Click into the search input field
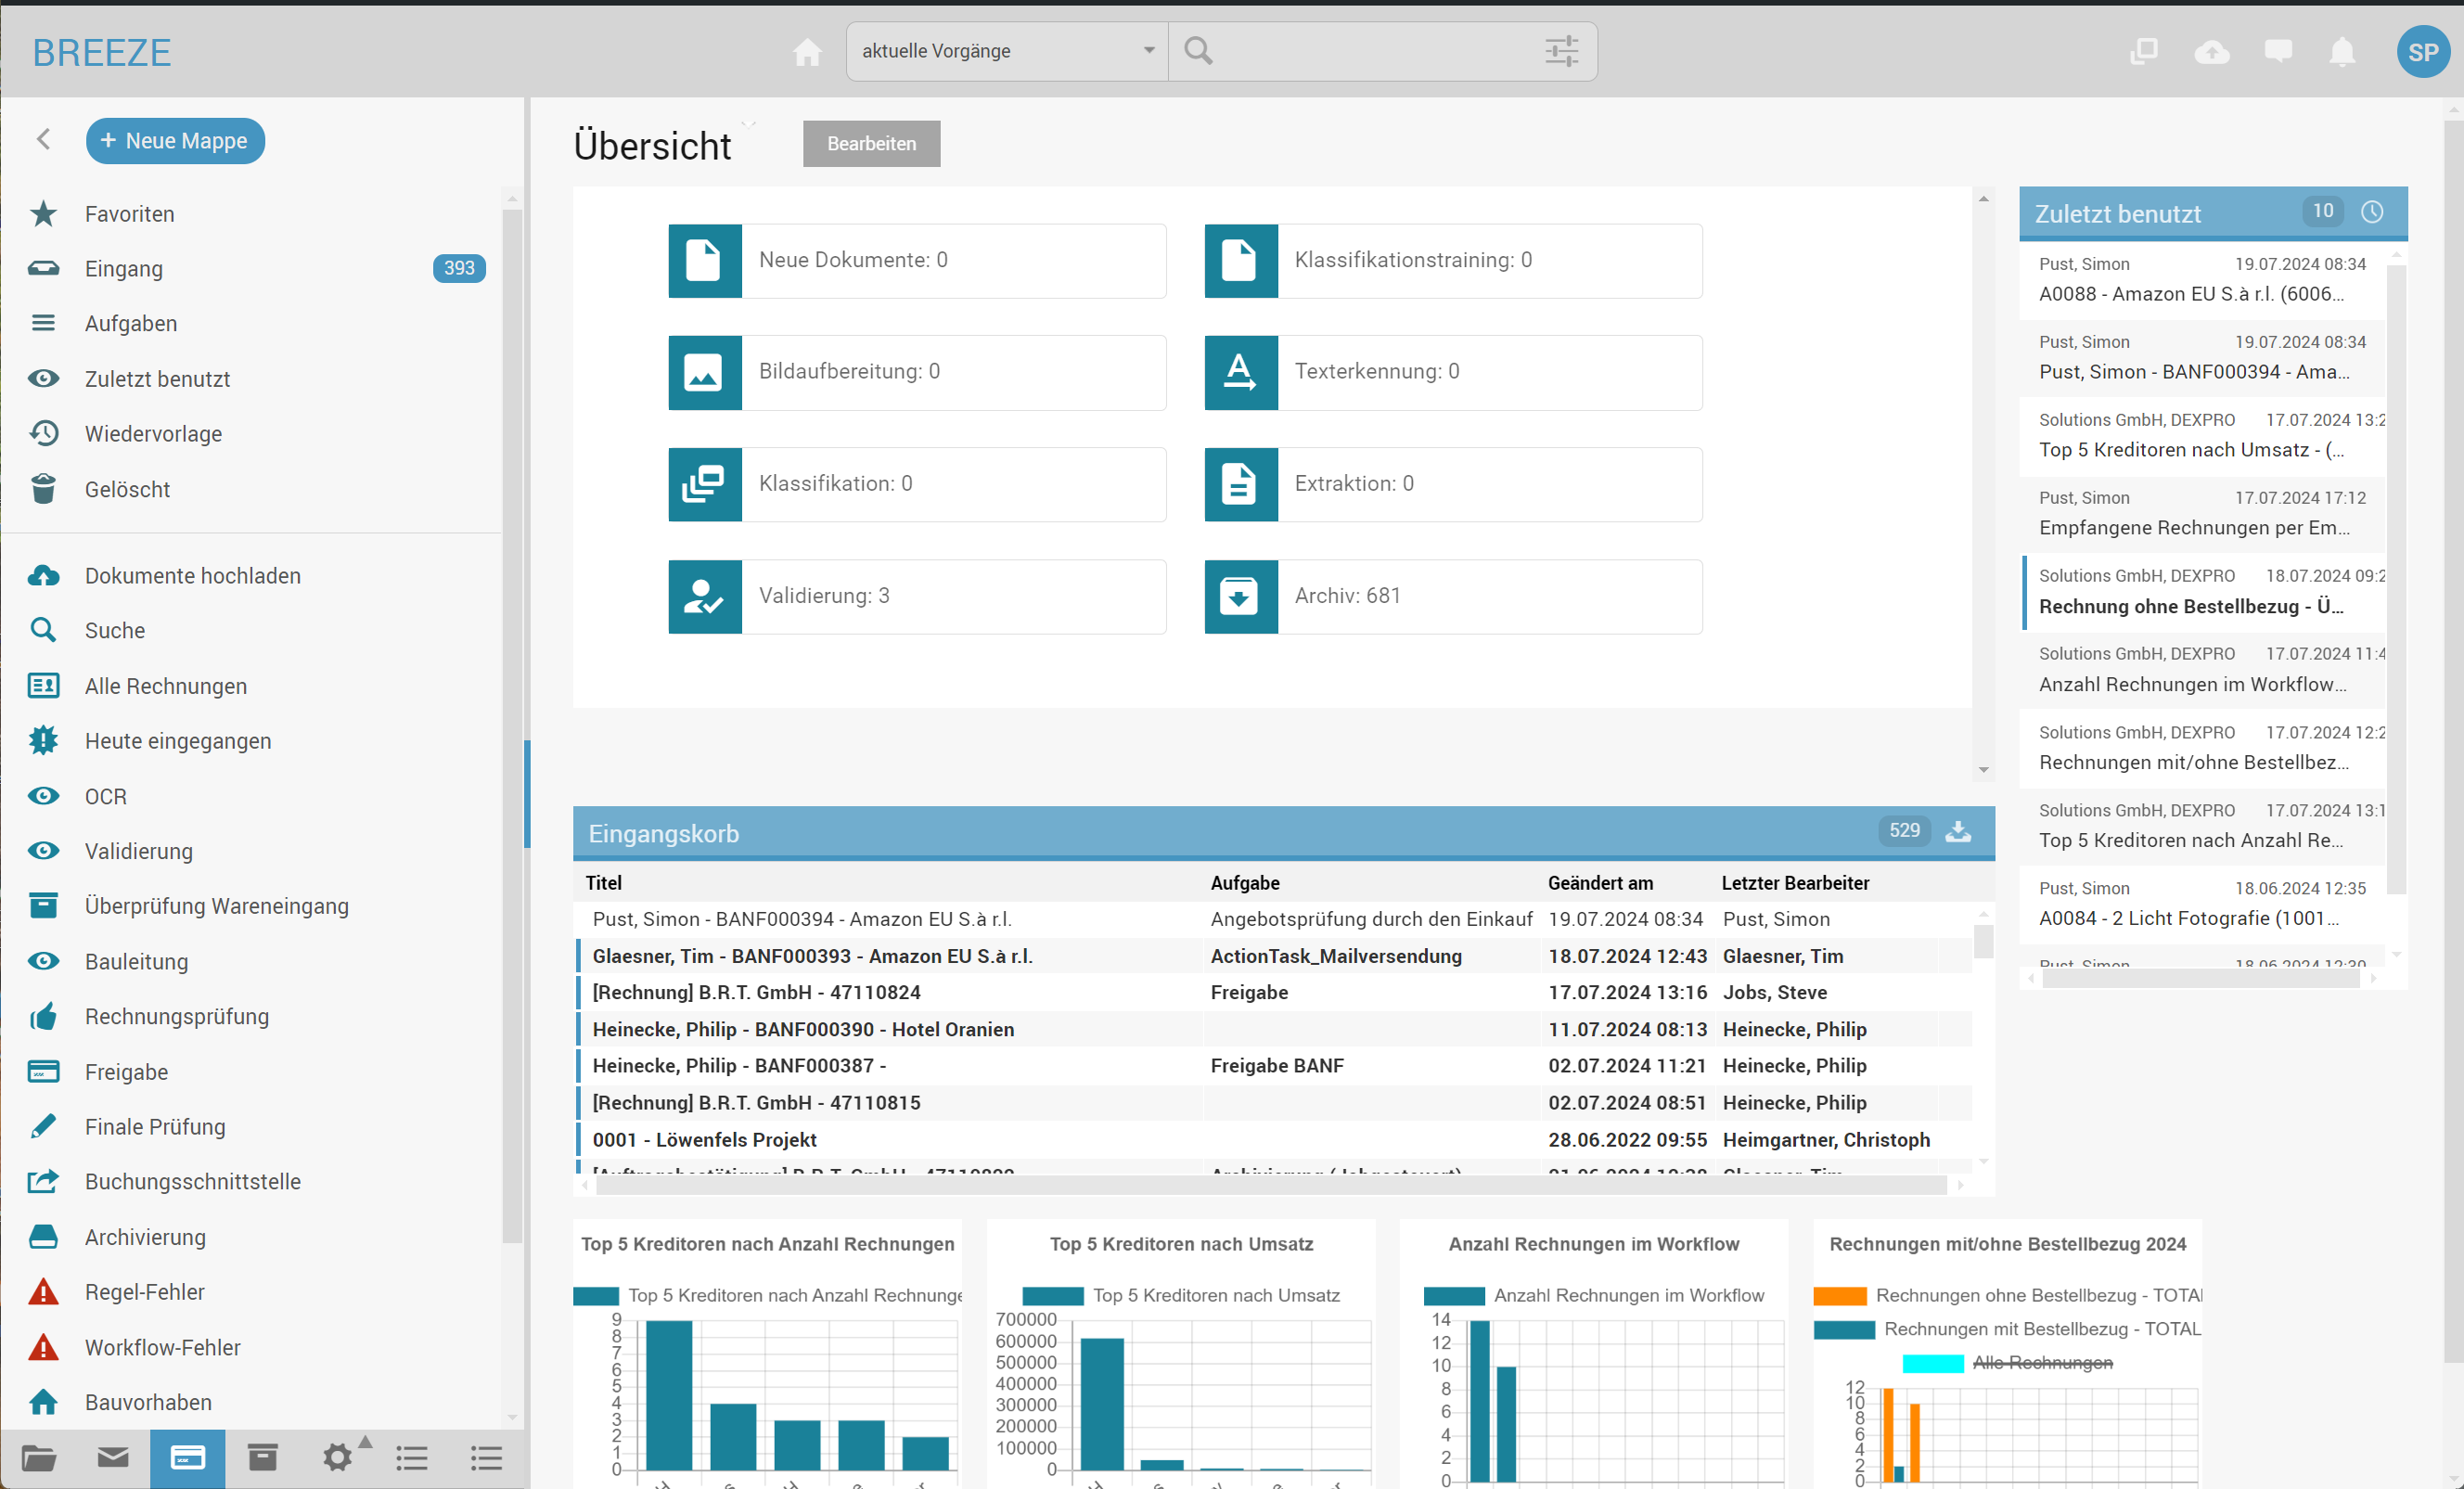This screenshot has width=2464, height=1489. [x=1370, y=51]
